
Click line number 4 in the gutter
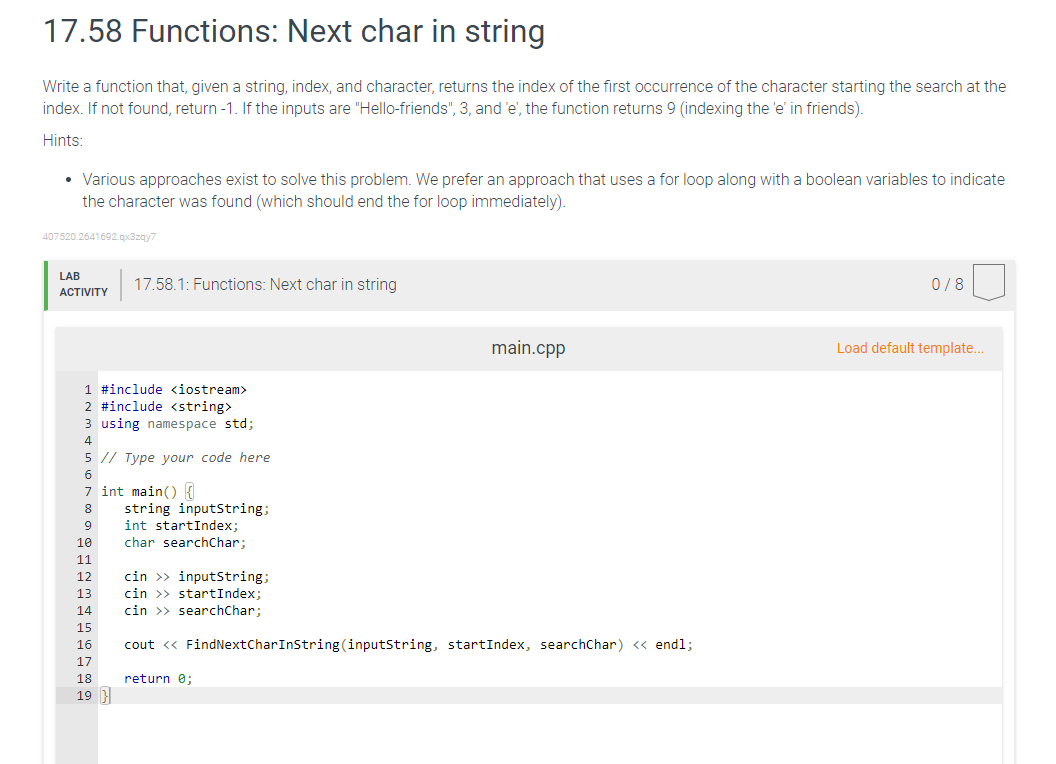88,441
